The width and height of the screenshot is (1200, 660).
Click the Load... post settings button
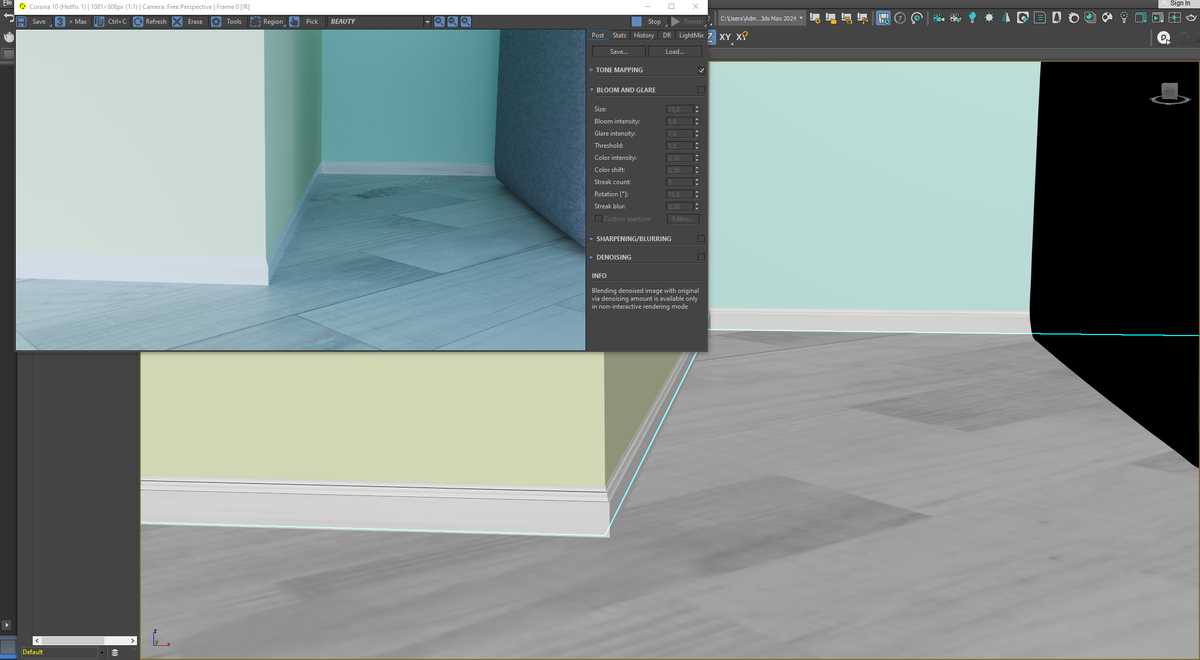click(674, 51)
